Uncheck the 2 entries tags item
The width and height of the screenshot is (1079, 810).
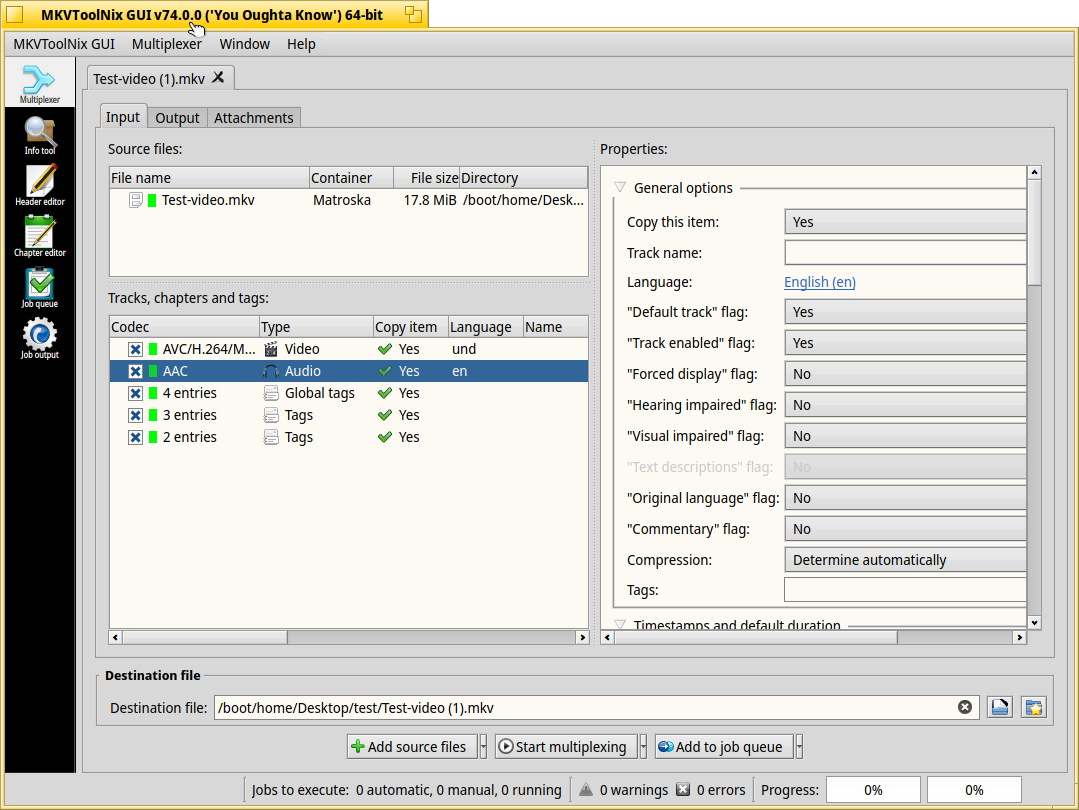coord(135,437)
